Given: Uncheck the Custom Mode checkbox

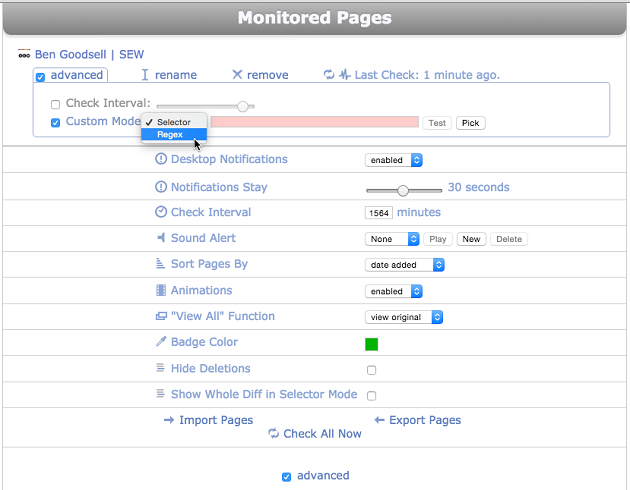Looking at the screenshot, I should point(55,122).
